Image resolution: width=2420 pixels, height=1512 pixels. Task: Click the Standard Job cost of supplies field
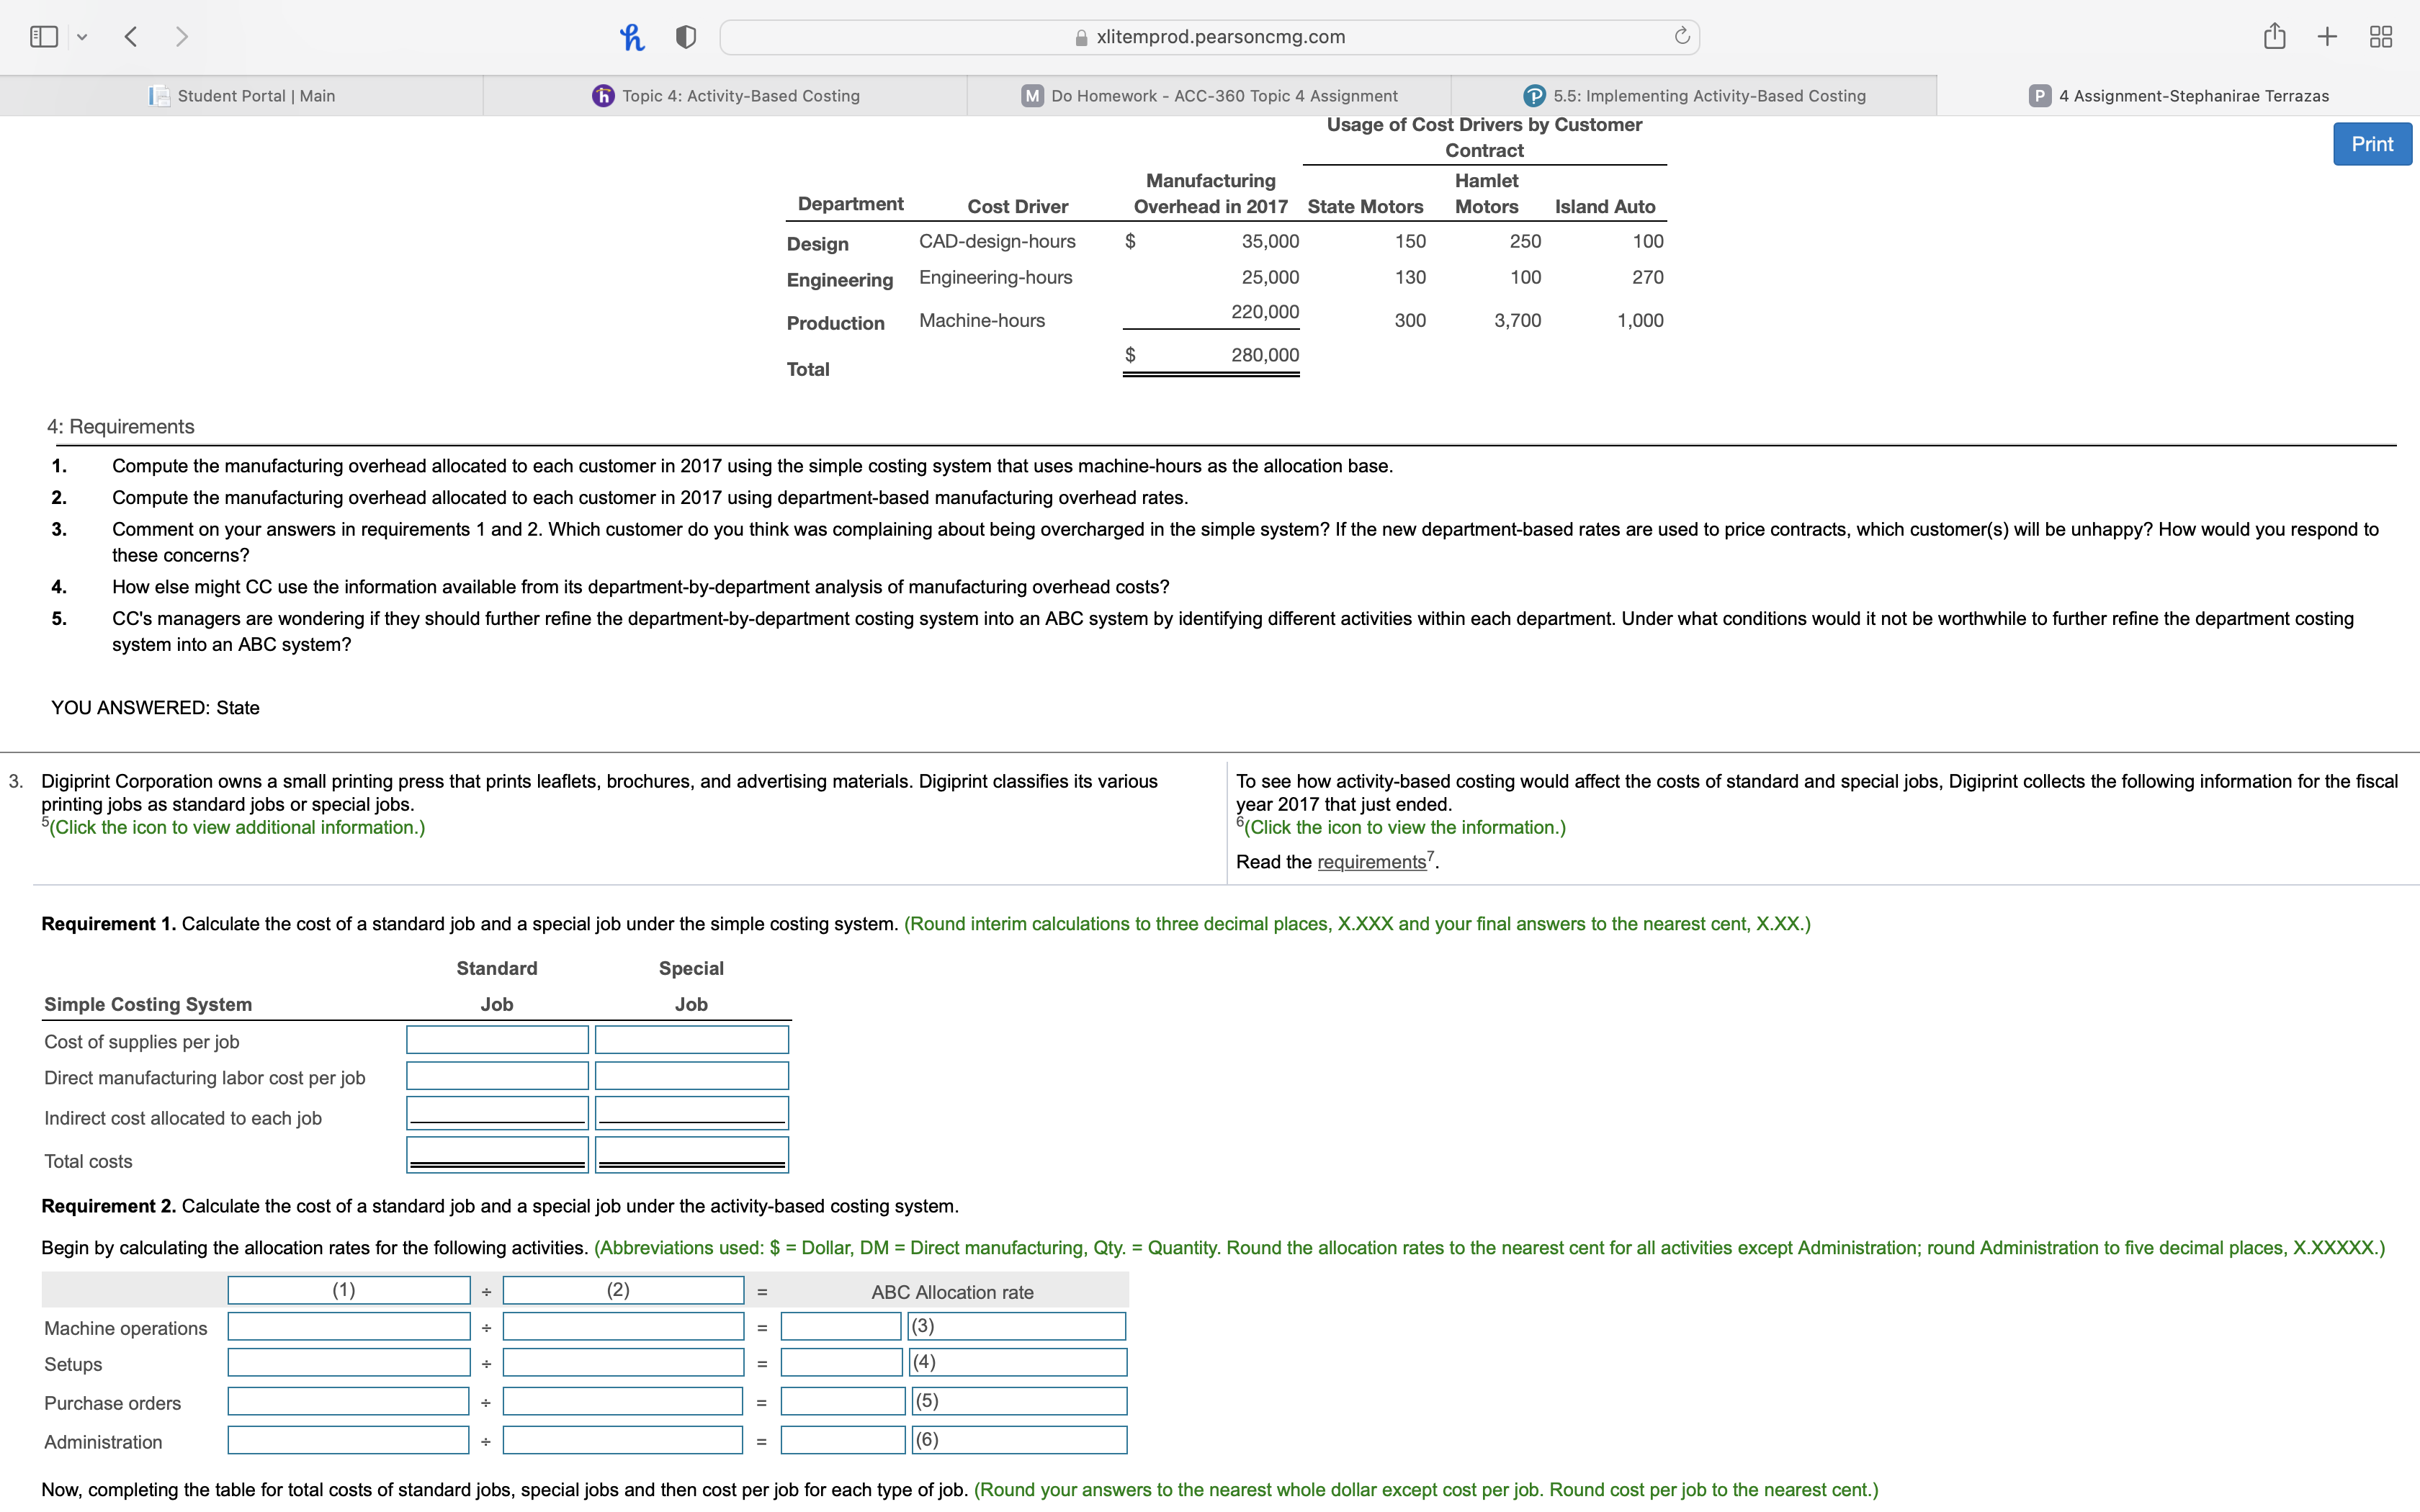coord(497,1040)
